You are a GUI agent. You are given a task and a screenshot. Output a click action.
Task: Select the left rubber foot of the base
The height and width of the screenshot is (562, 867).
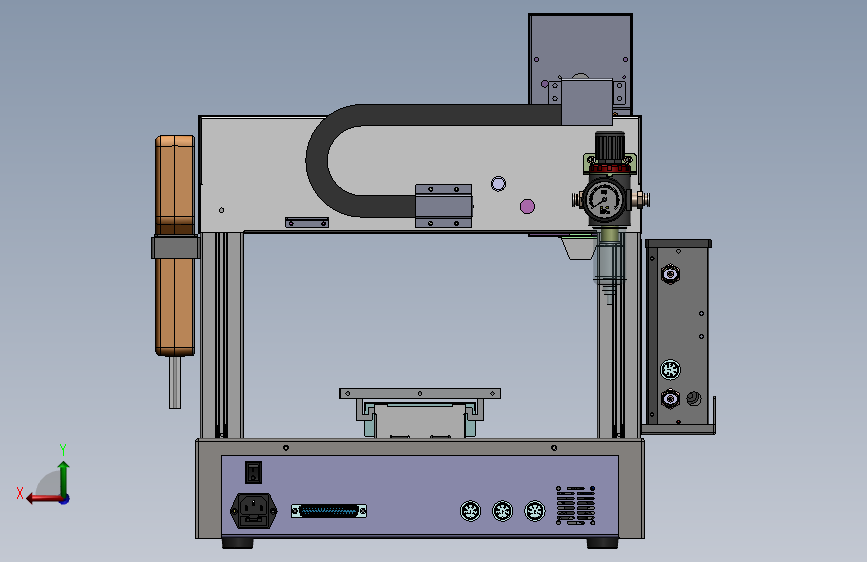pos(237,543)
